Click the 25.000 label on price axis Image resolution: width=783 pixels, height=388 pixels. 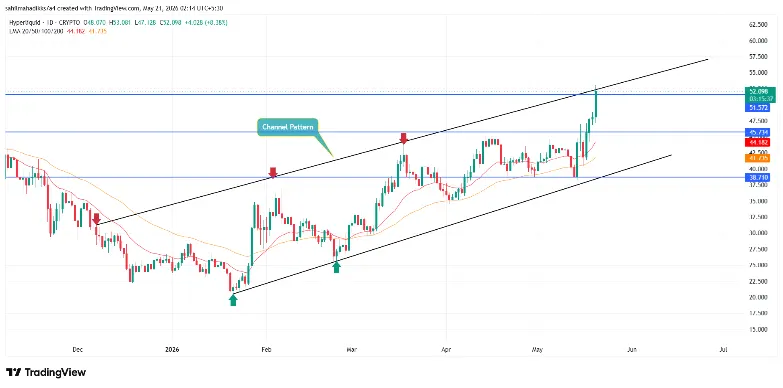tap(759, 265)
